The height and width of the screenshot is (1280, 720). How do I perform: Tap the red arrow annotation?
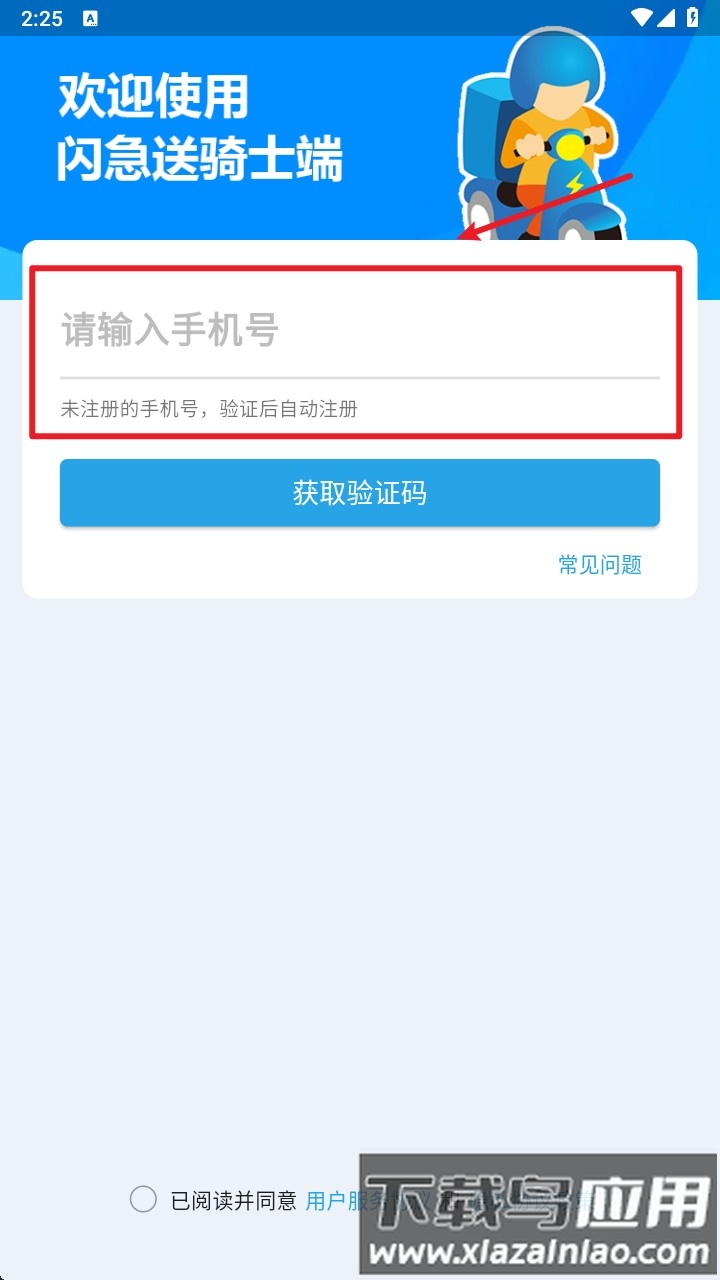(546, 207)
